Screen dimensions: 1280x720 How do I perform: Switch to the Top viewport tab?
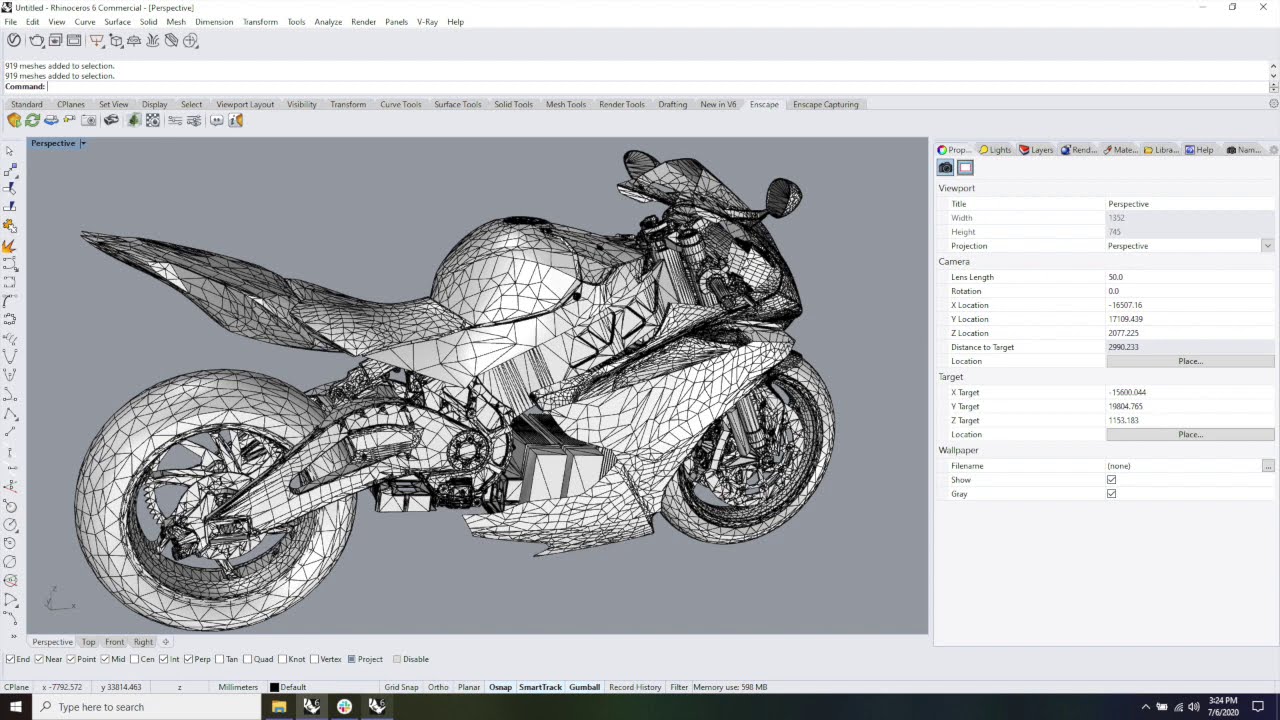point(89,642)
